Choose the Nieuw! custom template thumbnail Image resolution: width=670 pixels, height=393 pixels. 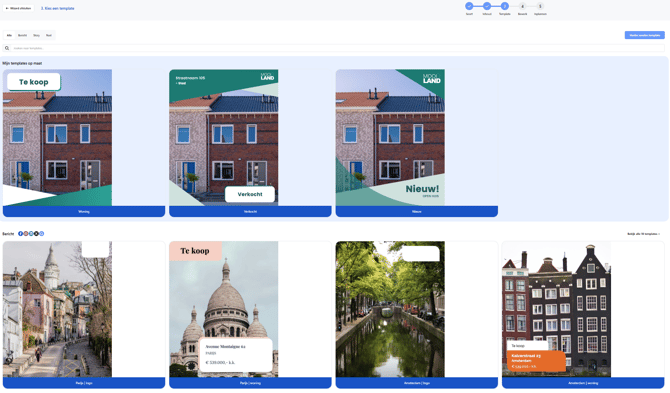390,138
